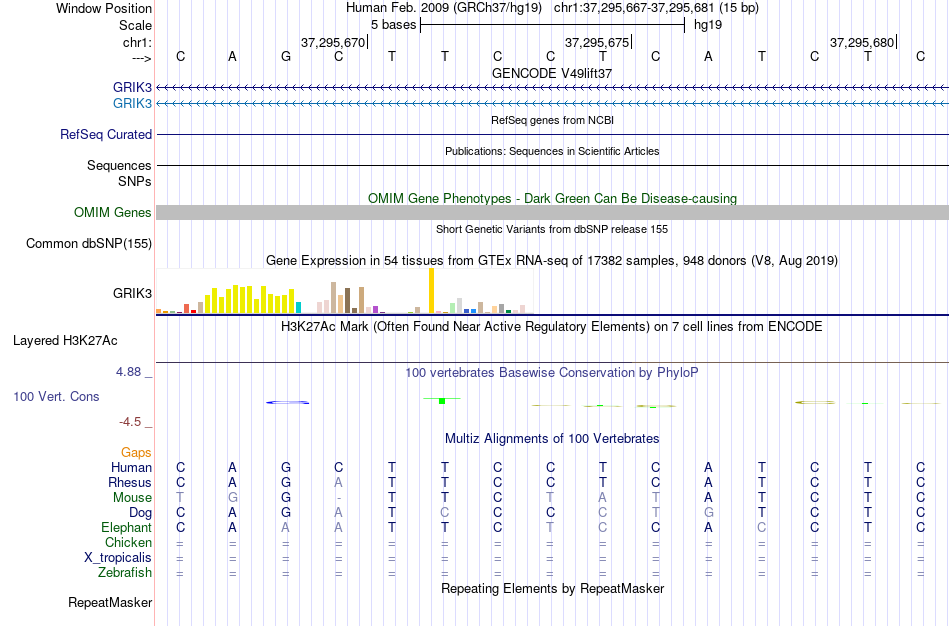Click the tallest yellow GTEx expression bar

(x=431, y=290)
